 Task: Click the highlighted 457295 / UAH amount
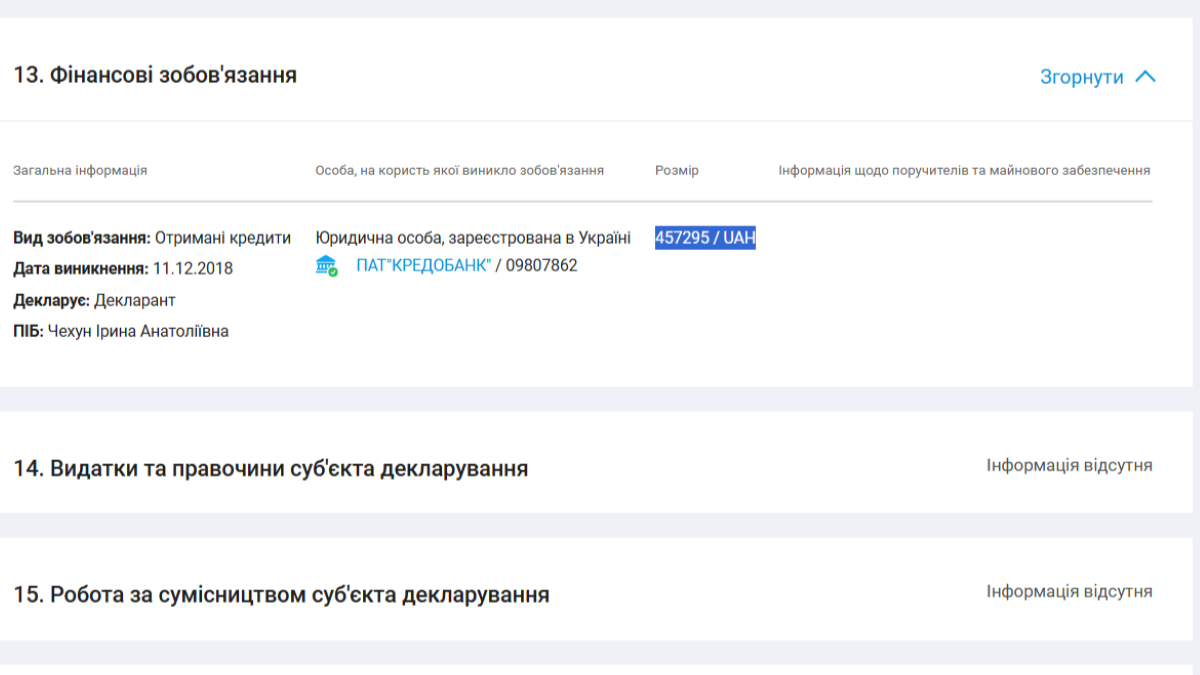(705, 238)
